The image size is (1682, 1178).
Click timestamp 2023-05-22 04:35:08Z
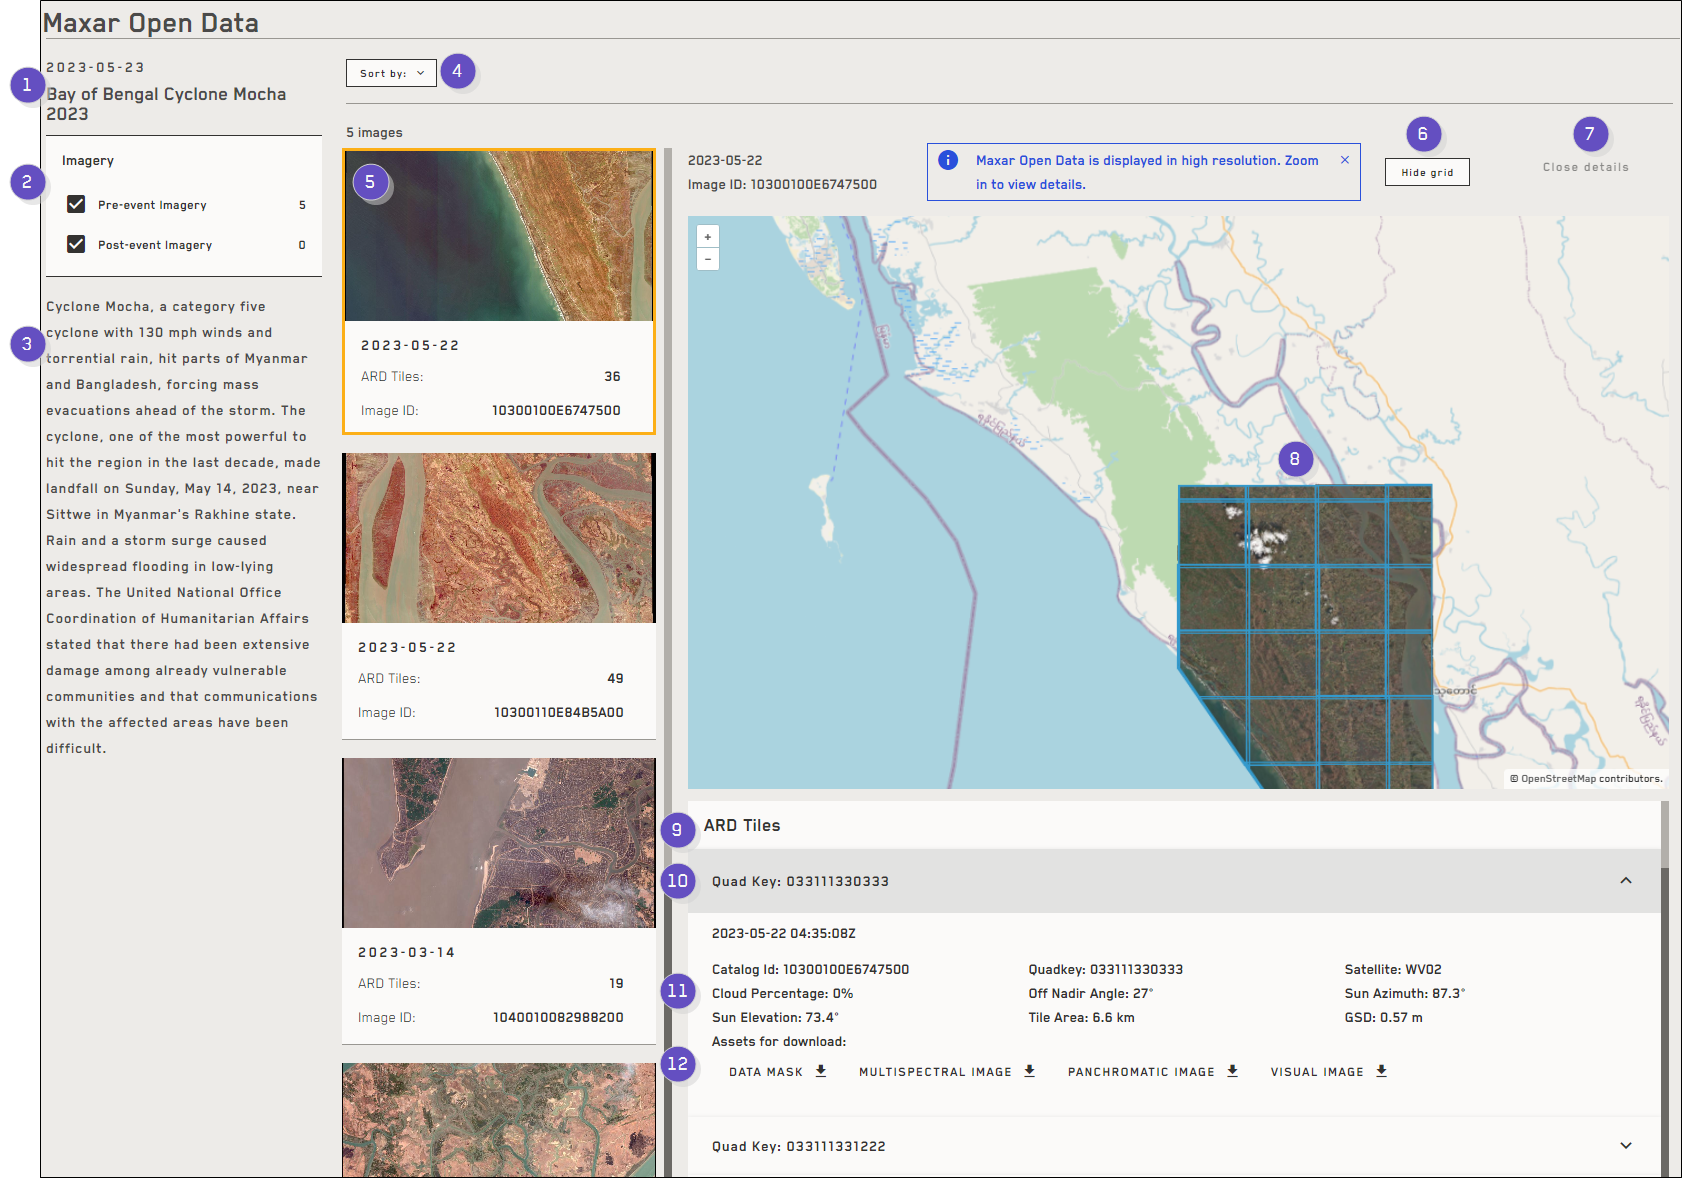click(783, 933)
